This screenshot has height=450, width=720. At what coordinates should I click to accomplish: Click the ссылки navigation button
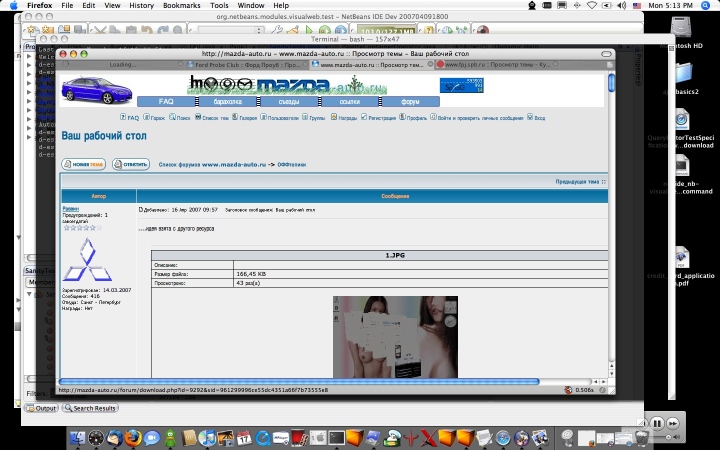coord(350,101)
